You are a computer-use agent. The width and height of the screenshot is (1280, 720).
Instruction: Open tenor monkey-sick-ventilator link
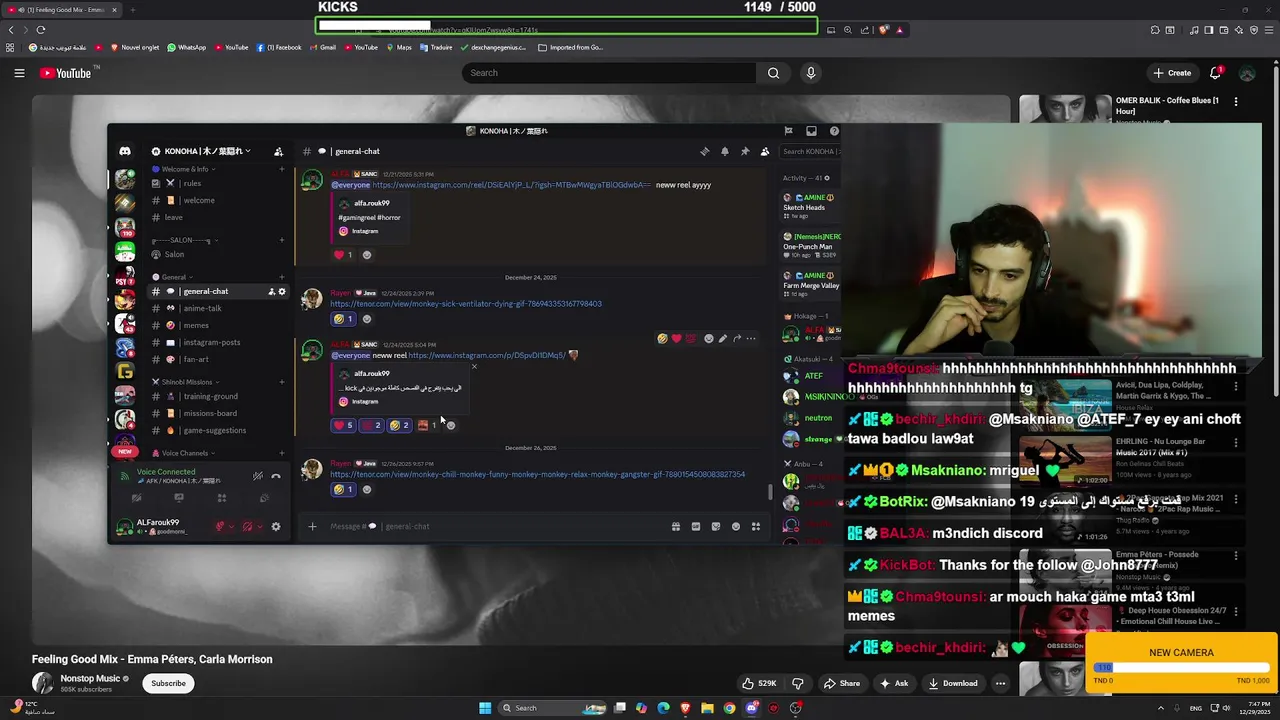[466, 304]
